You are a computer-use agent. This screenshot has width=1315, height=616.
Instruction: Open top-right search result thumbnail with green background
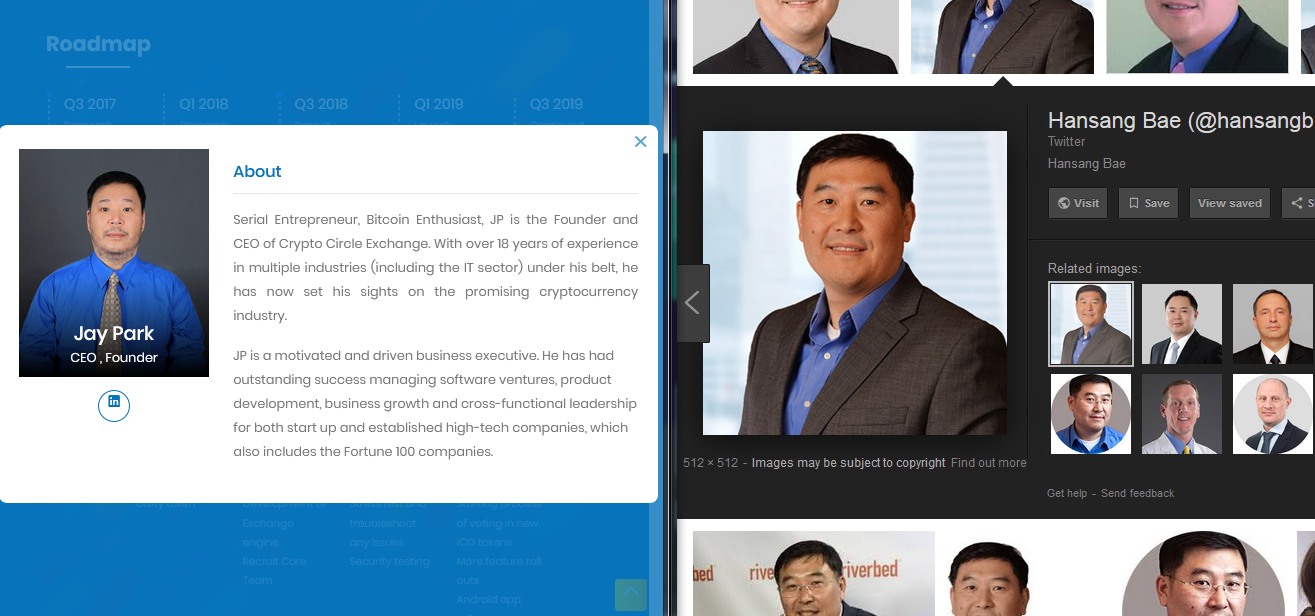[x=1197, y=37]
